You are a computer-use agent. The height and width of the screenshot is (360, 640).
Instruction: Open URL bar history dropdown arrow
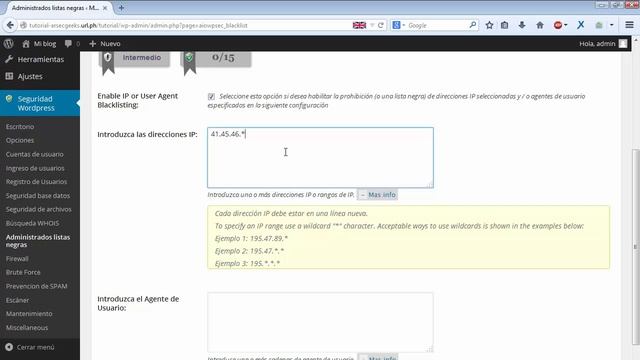(x=372, y=25)
